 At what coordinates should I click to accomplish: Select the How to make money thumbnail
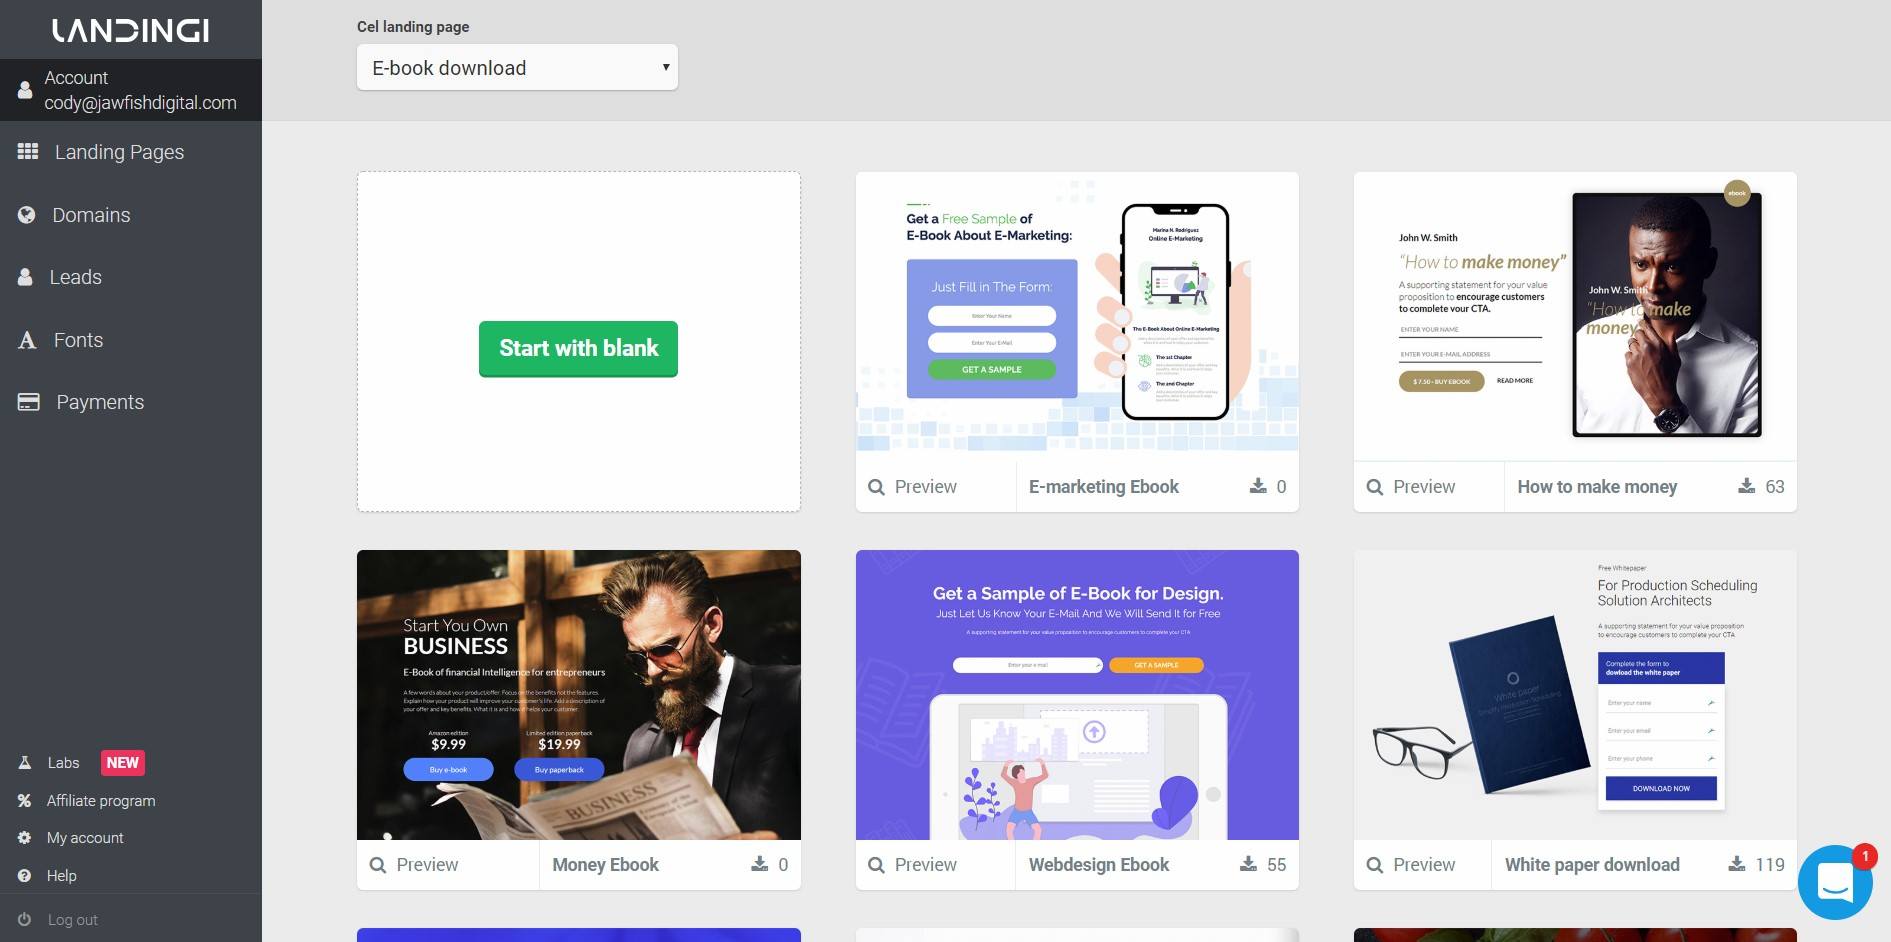coord(1575,316)
